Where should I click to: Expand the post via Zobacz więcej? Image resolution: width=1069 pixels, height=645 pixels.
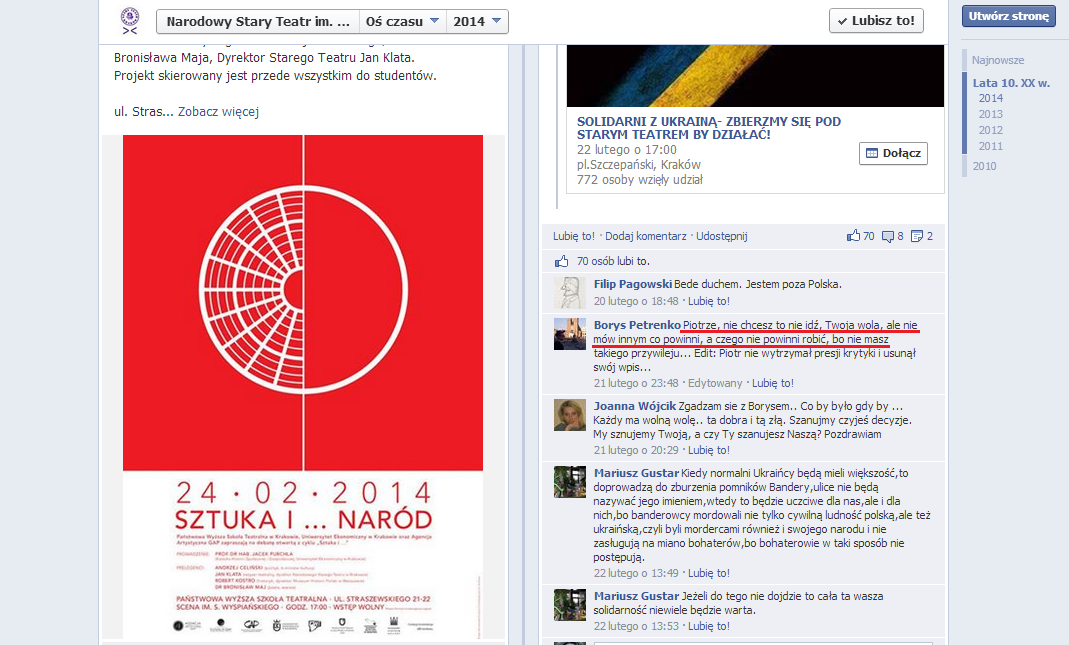pyautogui.click(x=218, y=112)
